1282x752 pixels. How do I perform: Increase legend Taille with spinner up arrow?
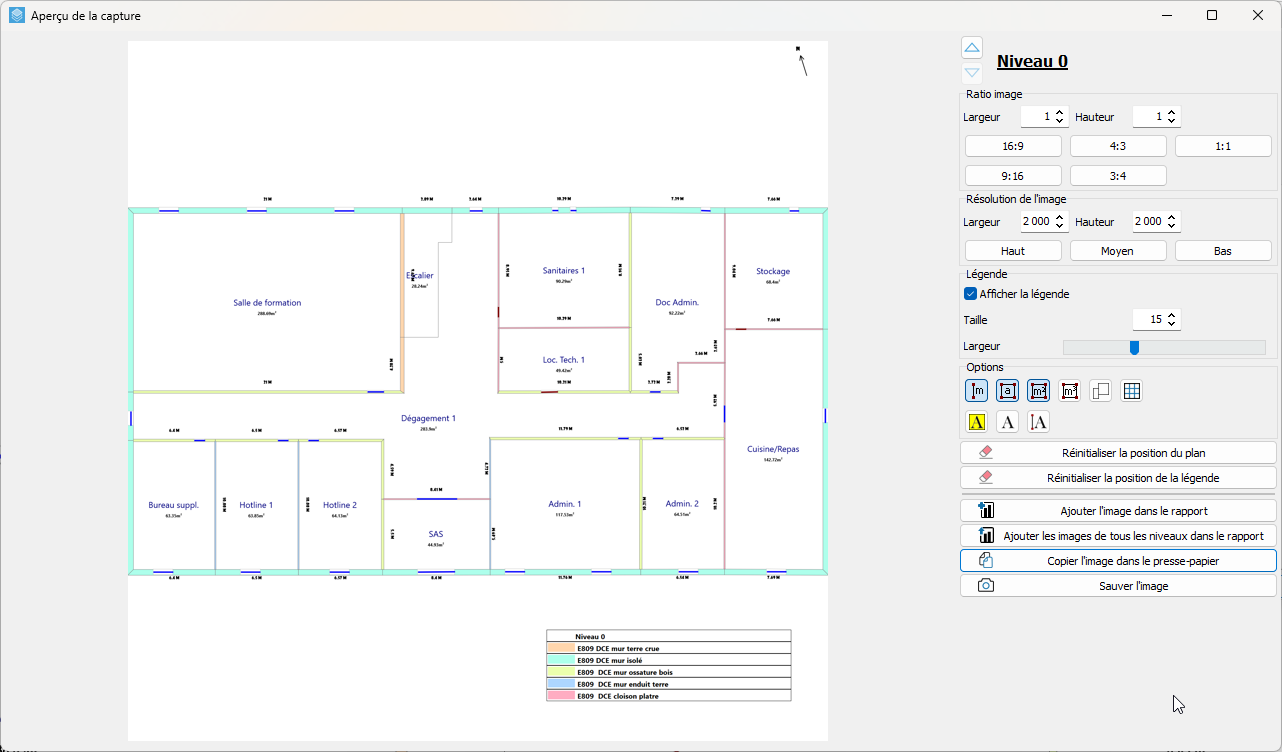[1173, 315]
